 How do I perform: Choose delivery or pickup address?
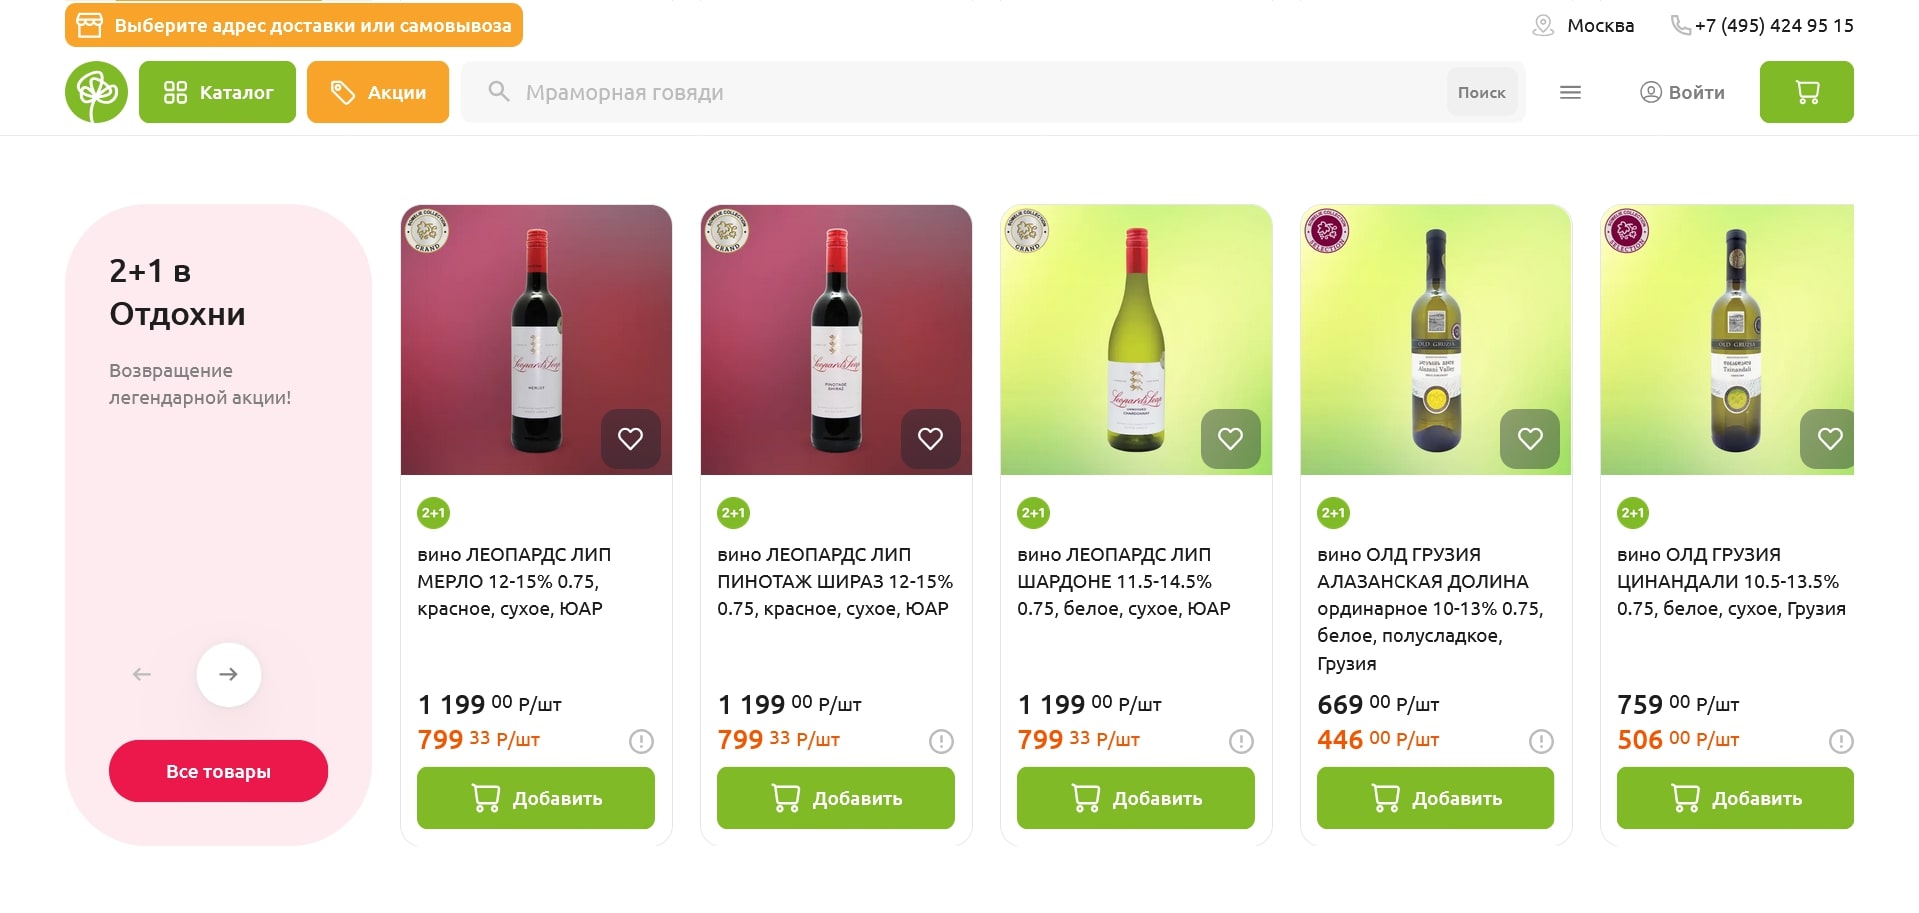pyautogui.click(x=294, y=25)
